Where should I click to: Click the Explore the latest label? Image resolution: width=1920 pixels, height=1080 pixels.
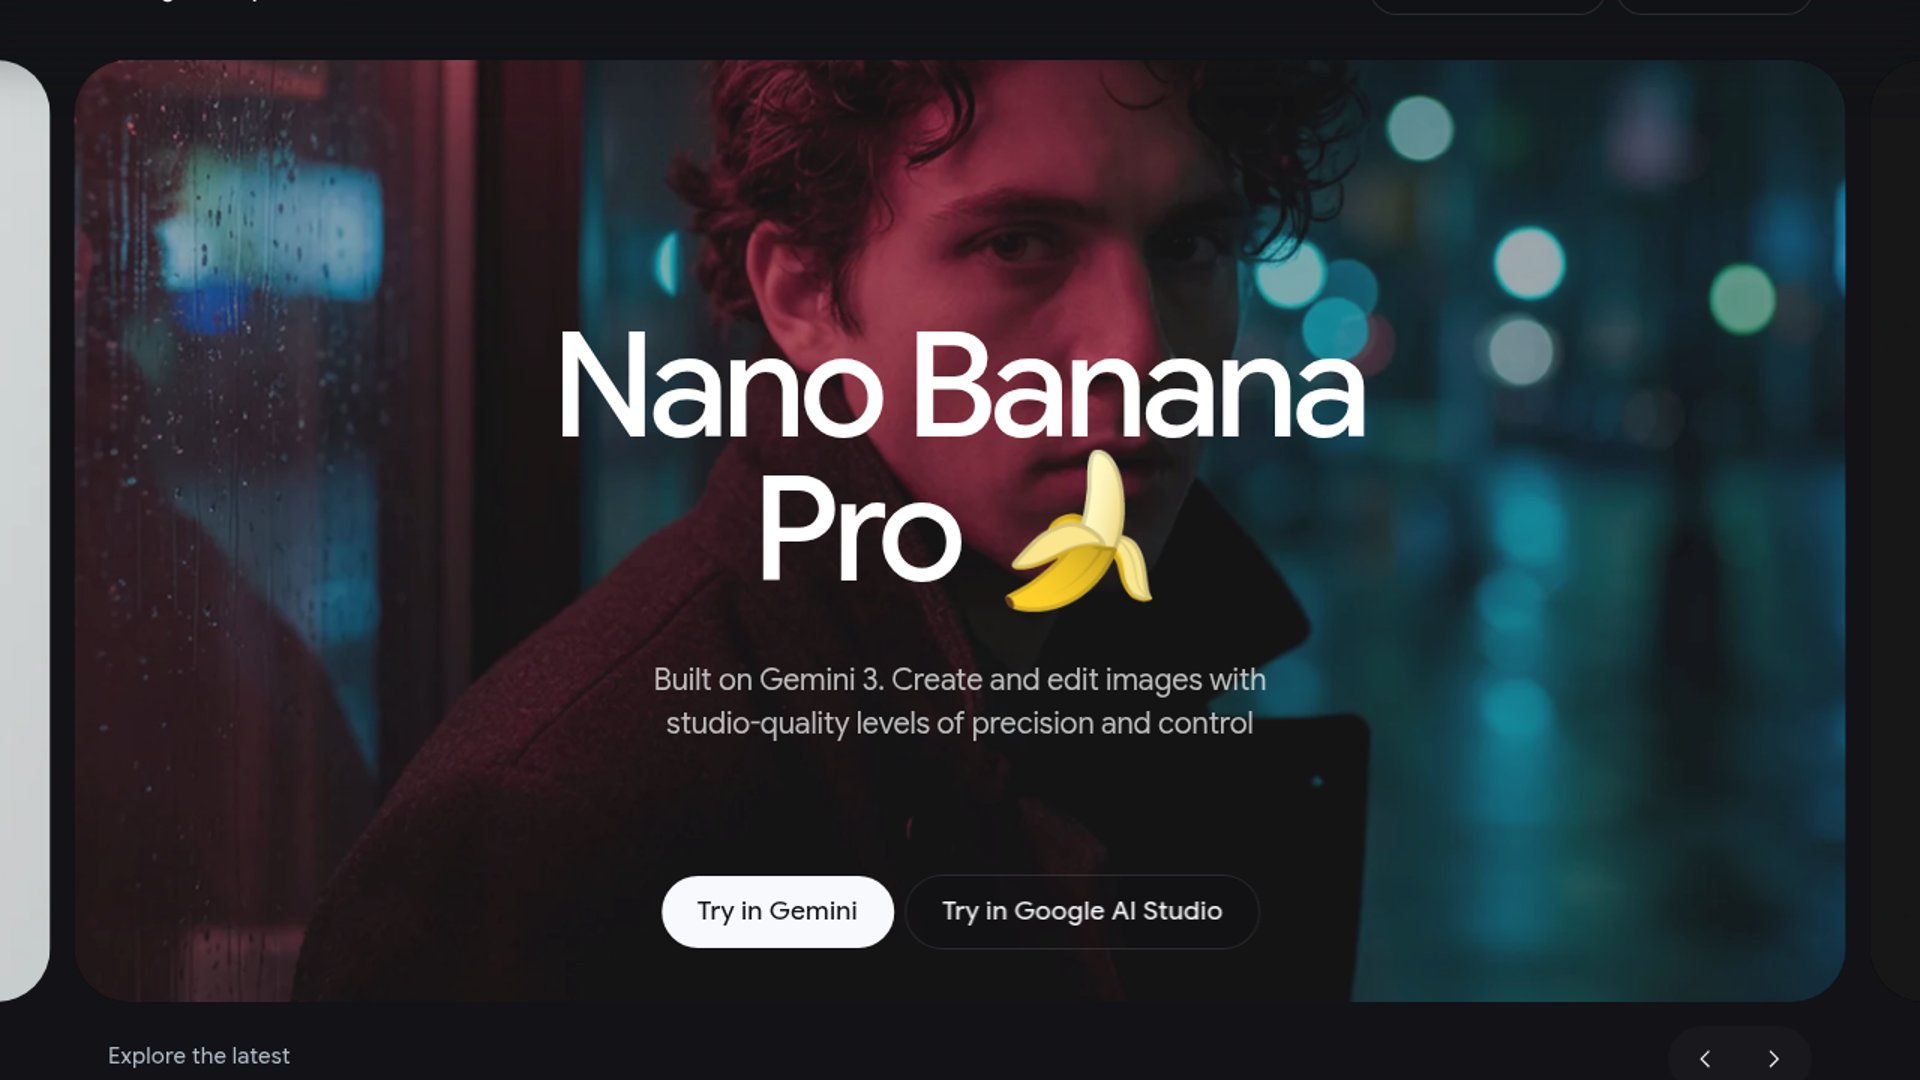199,1056
